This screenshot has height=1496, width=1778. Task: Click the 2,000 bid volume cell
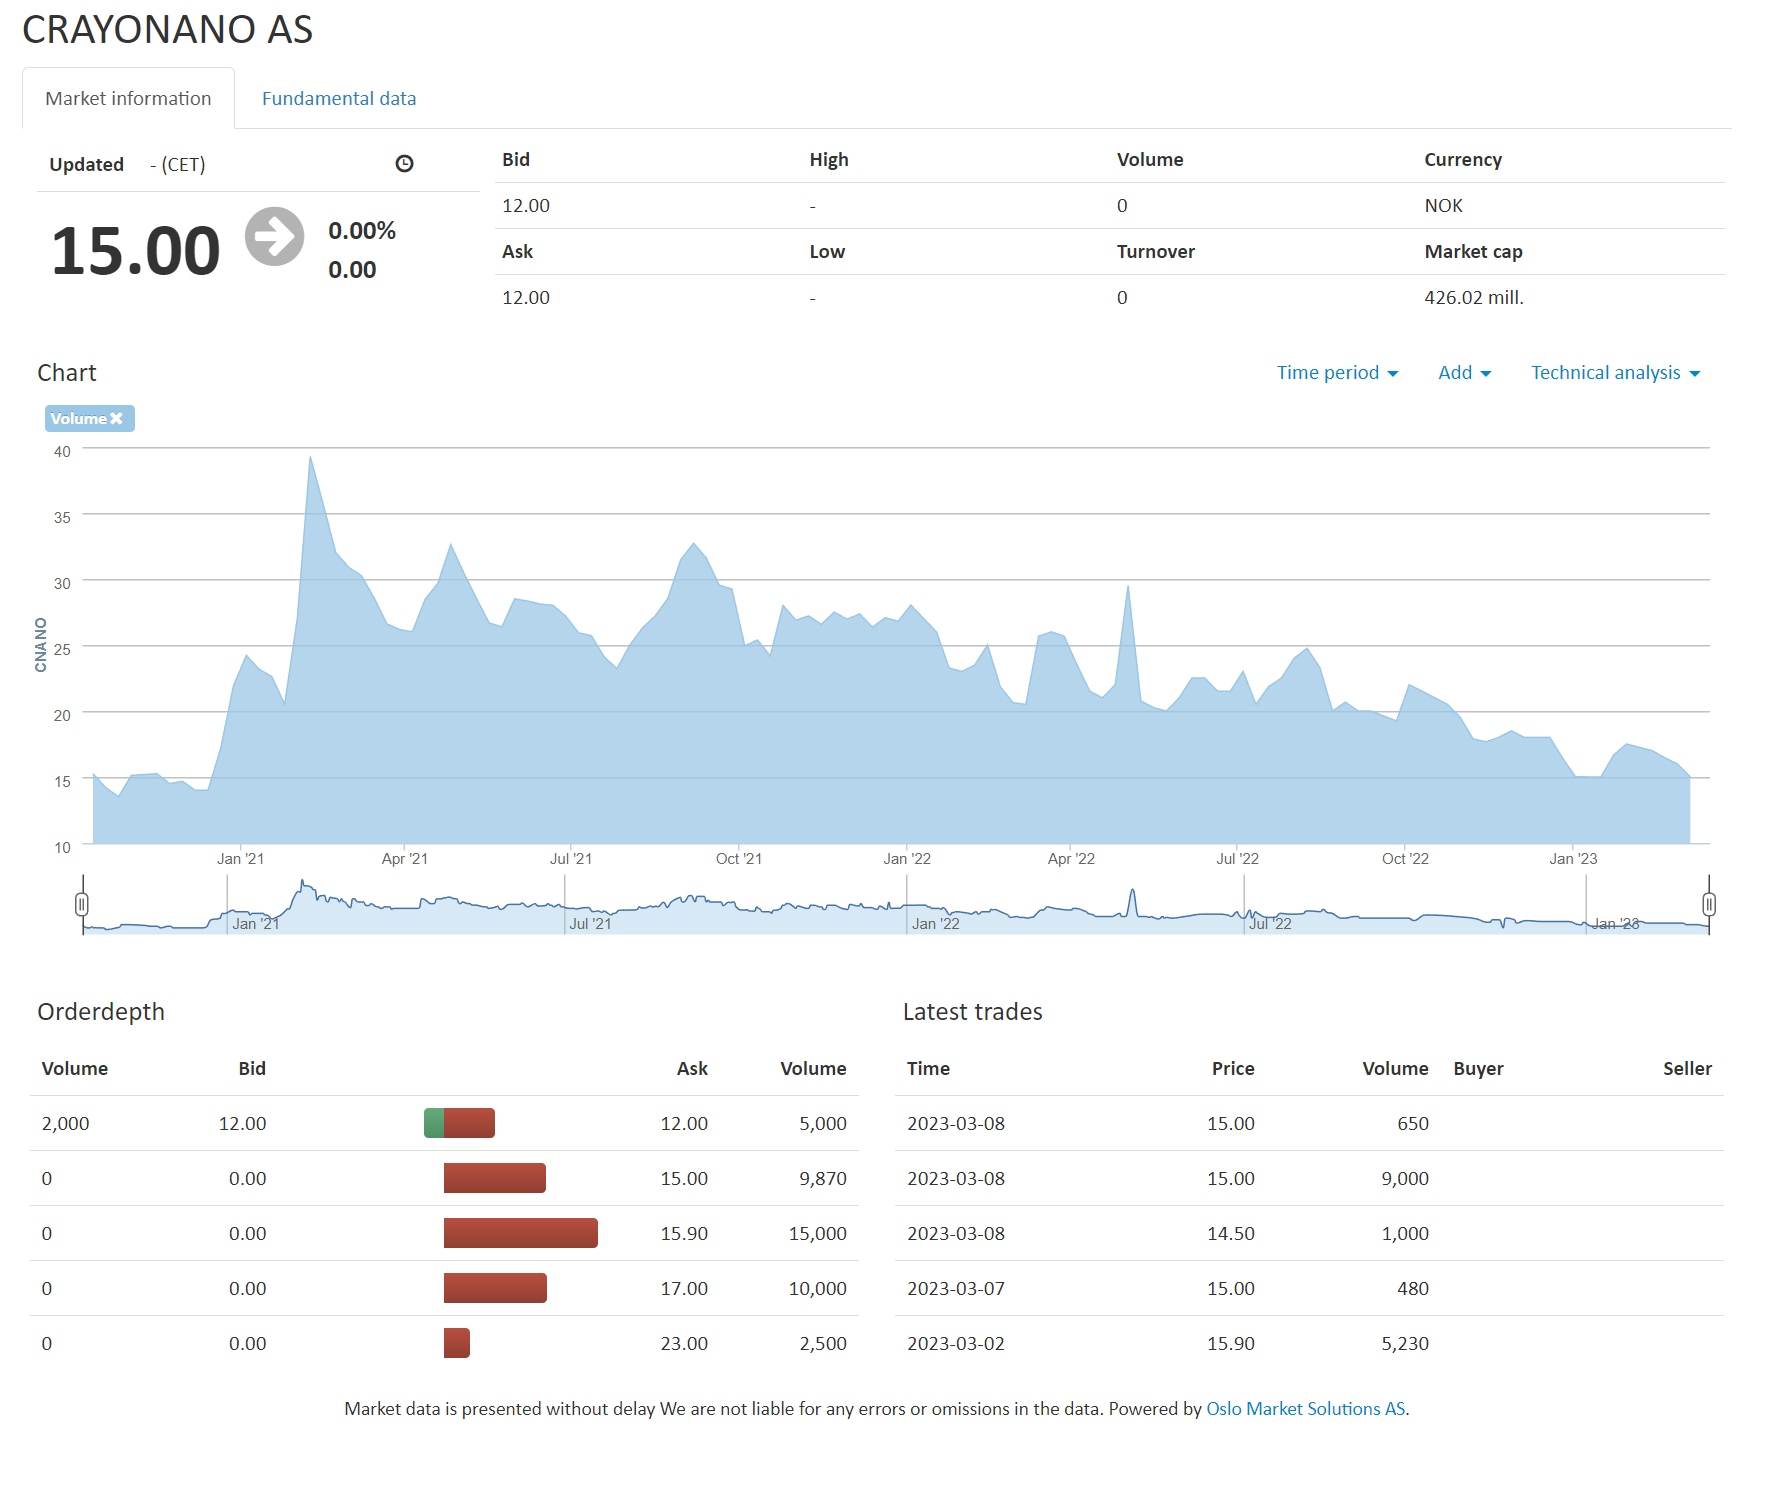(65, 1123)
